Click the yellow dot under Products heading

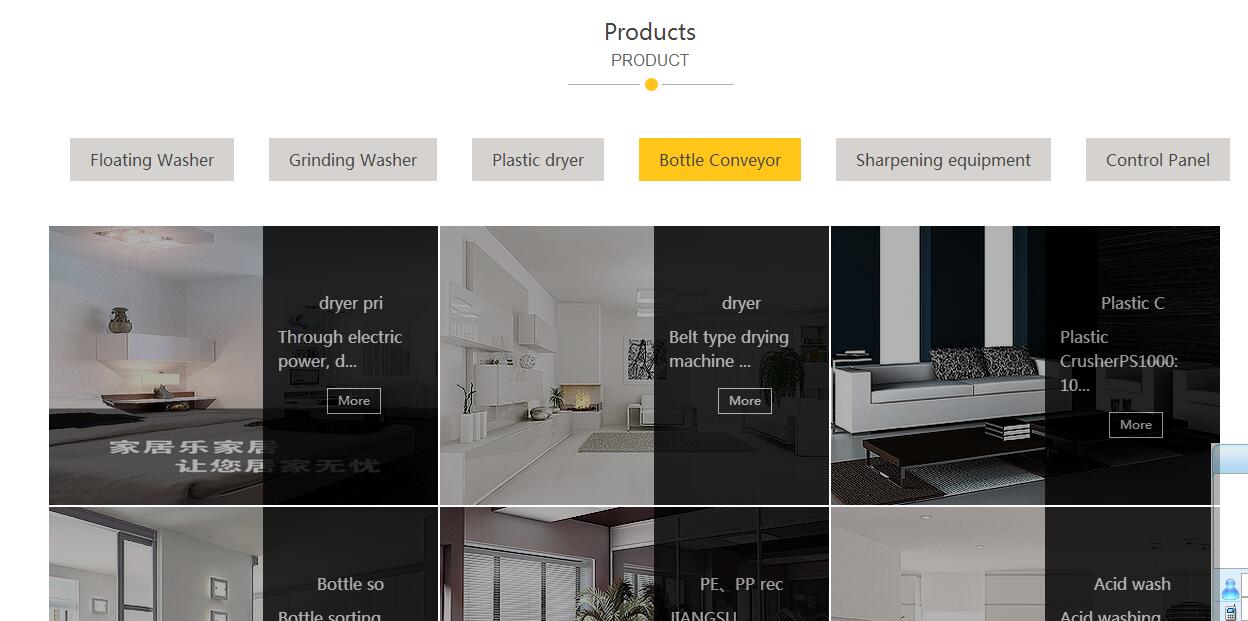[651, 84]
